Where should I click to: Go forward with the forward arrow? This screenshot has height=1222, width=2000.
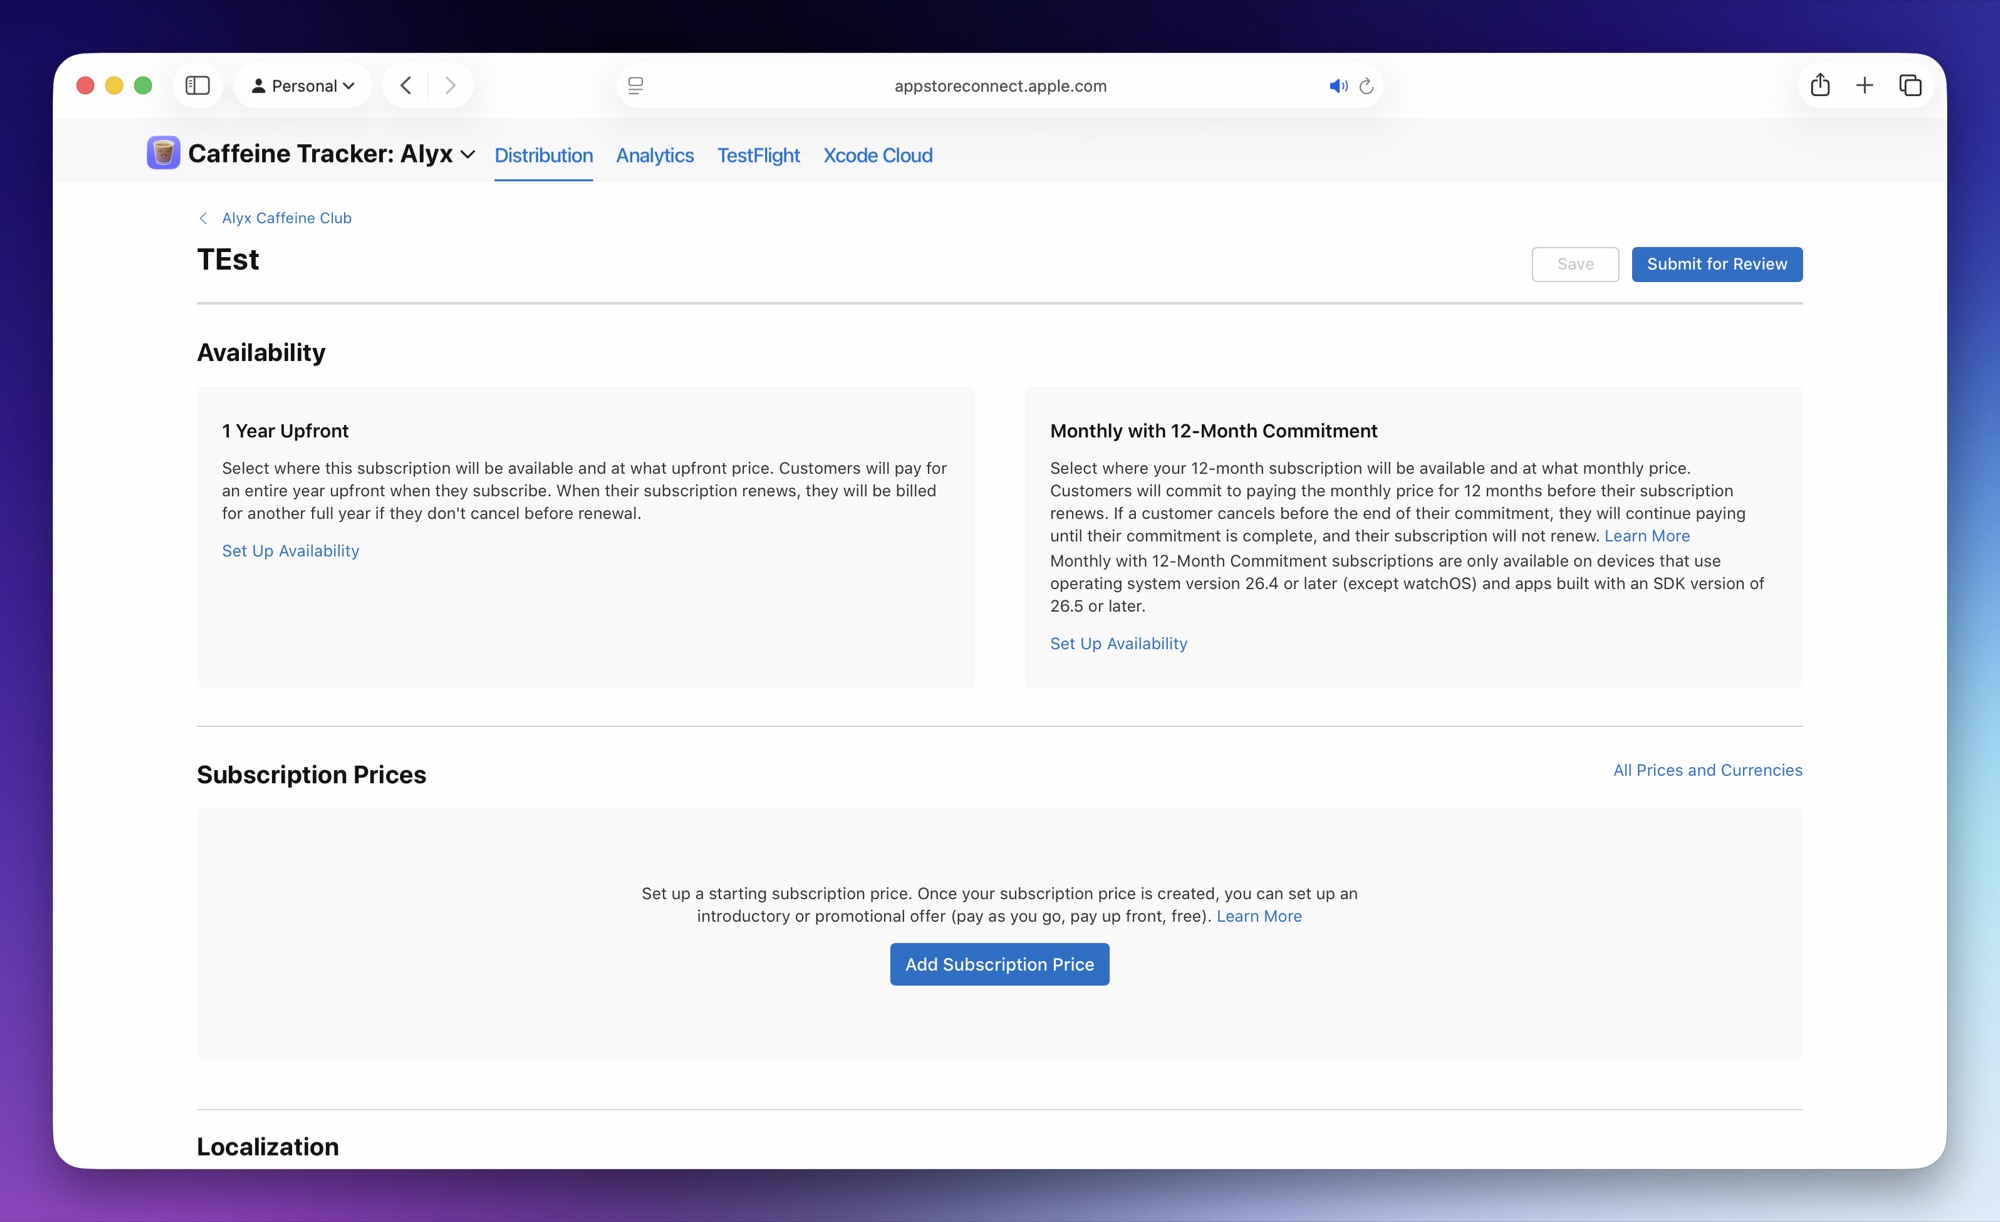point(450,86)
